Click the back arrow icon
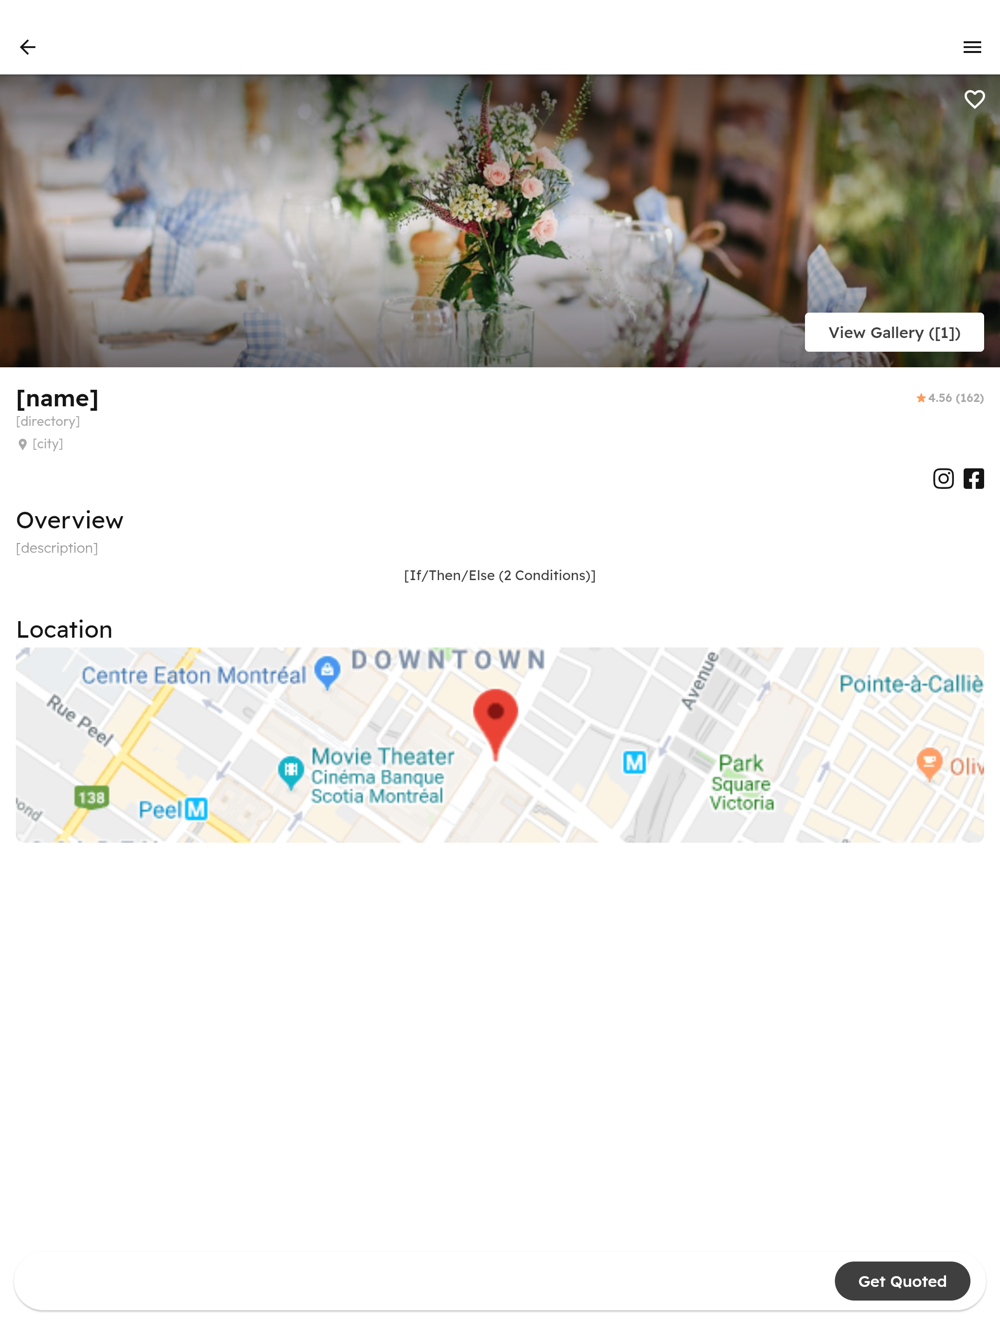 tap(28, 47)
